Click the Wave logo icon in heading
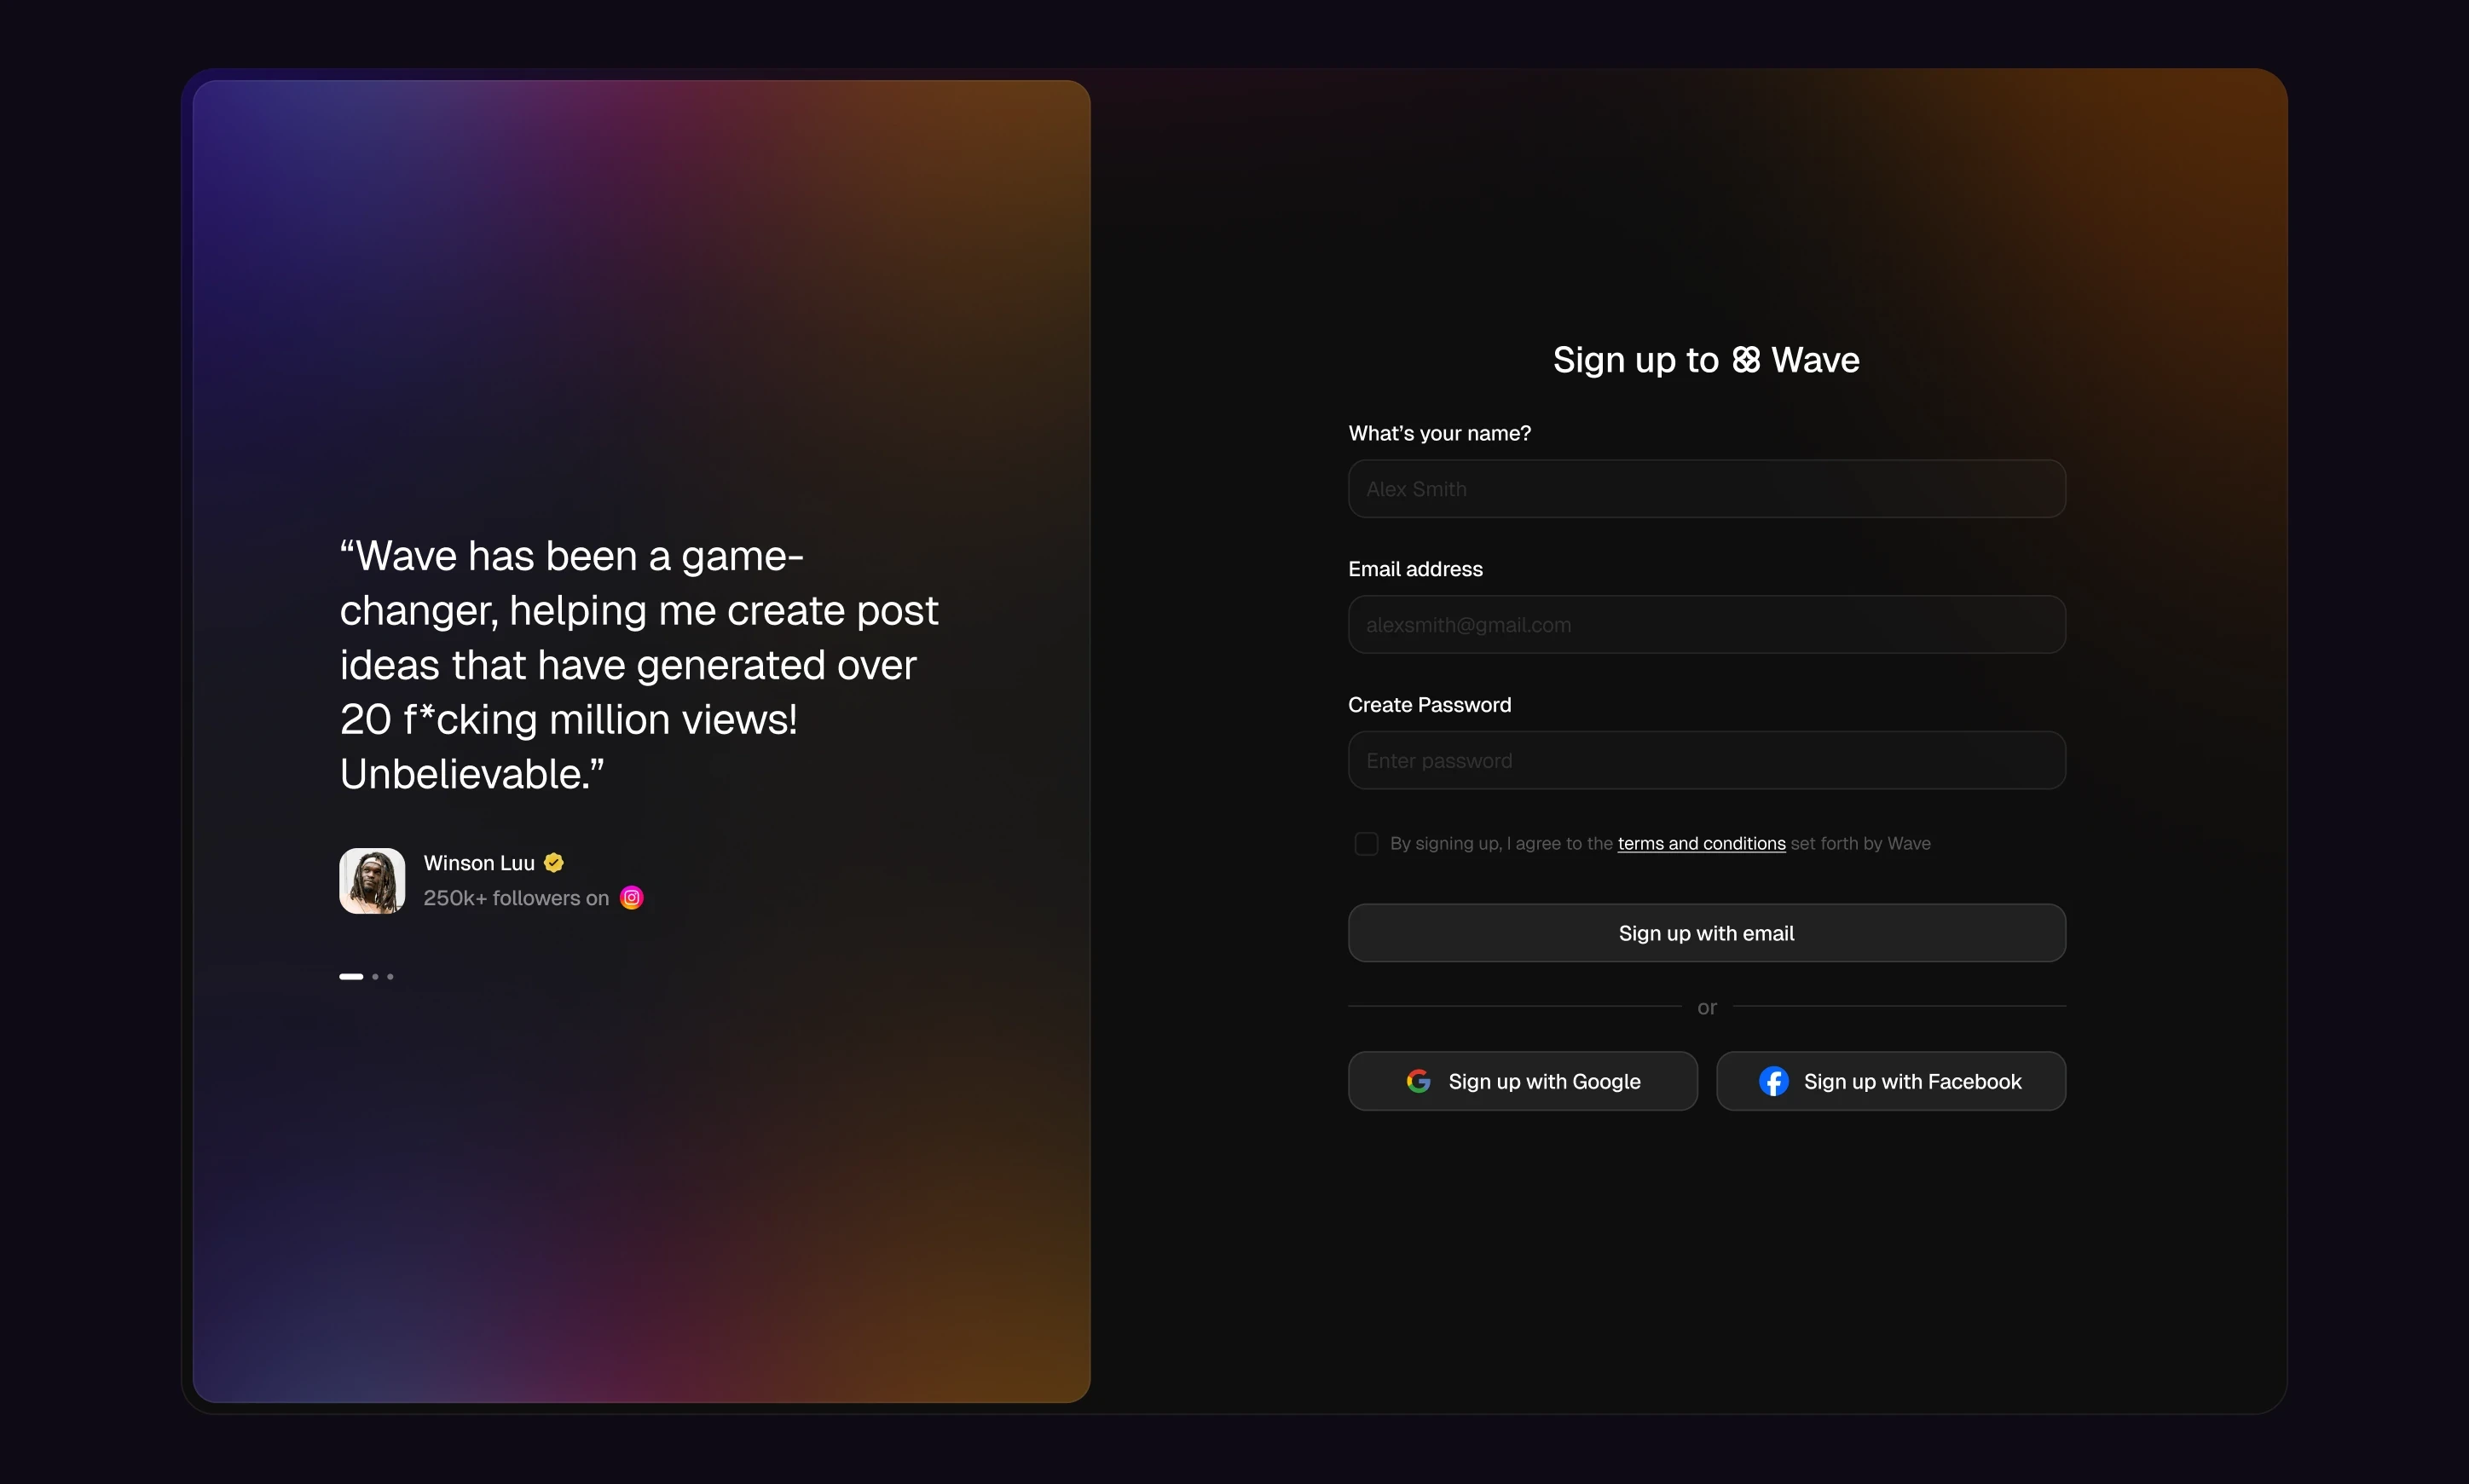The image size is (2469, 1484). click(x=1745, y=360)
